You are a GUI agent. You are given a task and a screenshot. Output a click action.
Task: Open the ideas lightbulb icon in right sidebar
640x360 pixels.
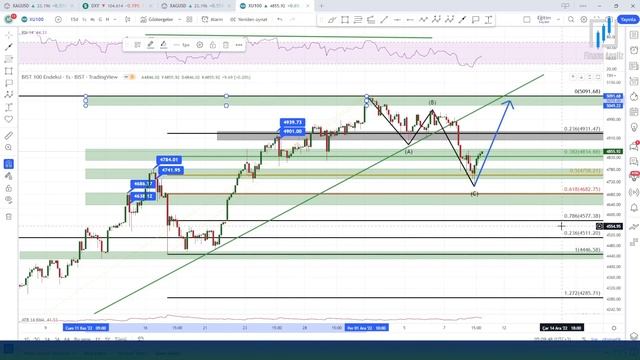(x=634, y=127)
